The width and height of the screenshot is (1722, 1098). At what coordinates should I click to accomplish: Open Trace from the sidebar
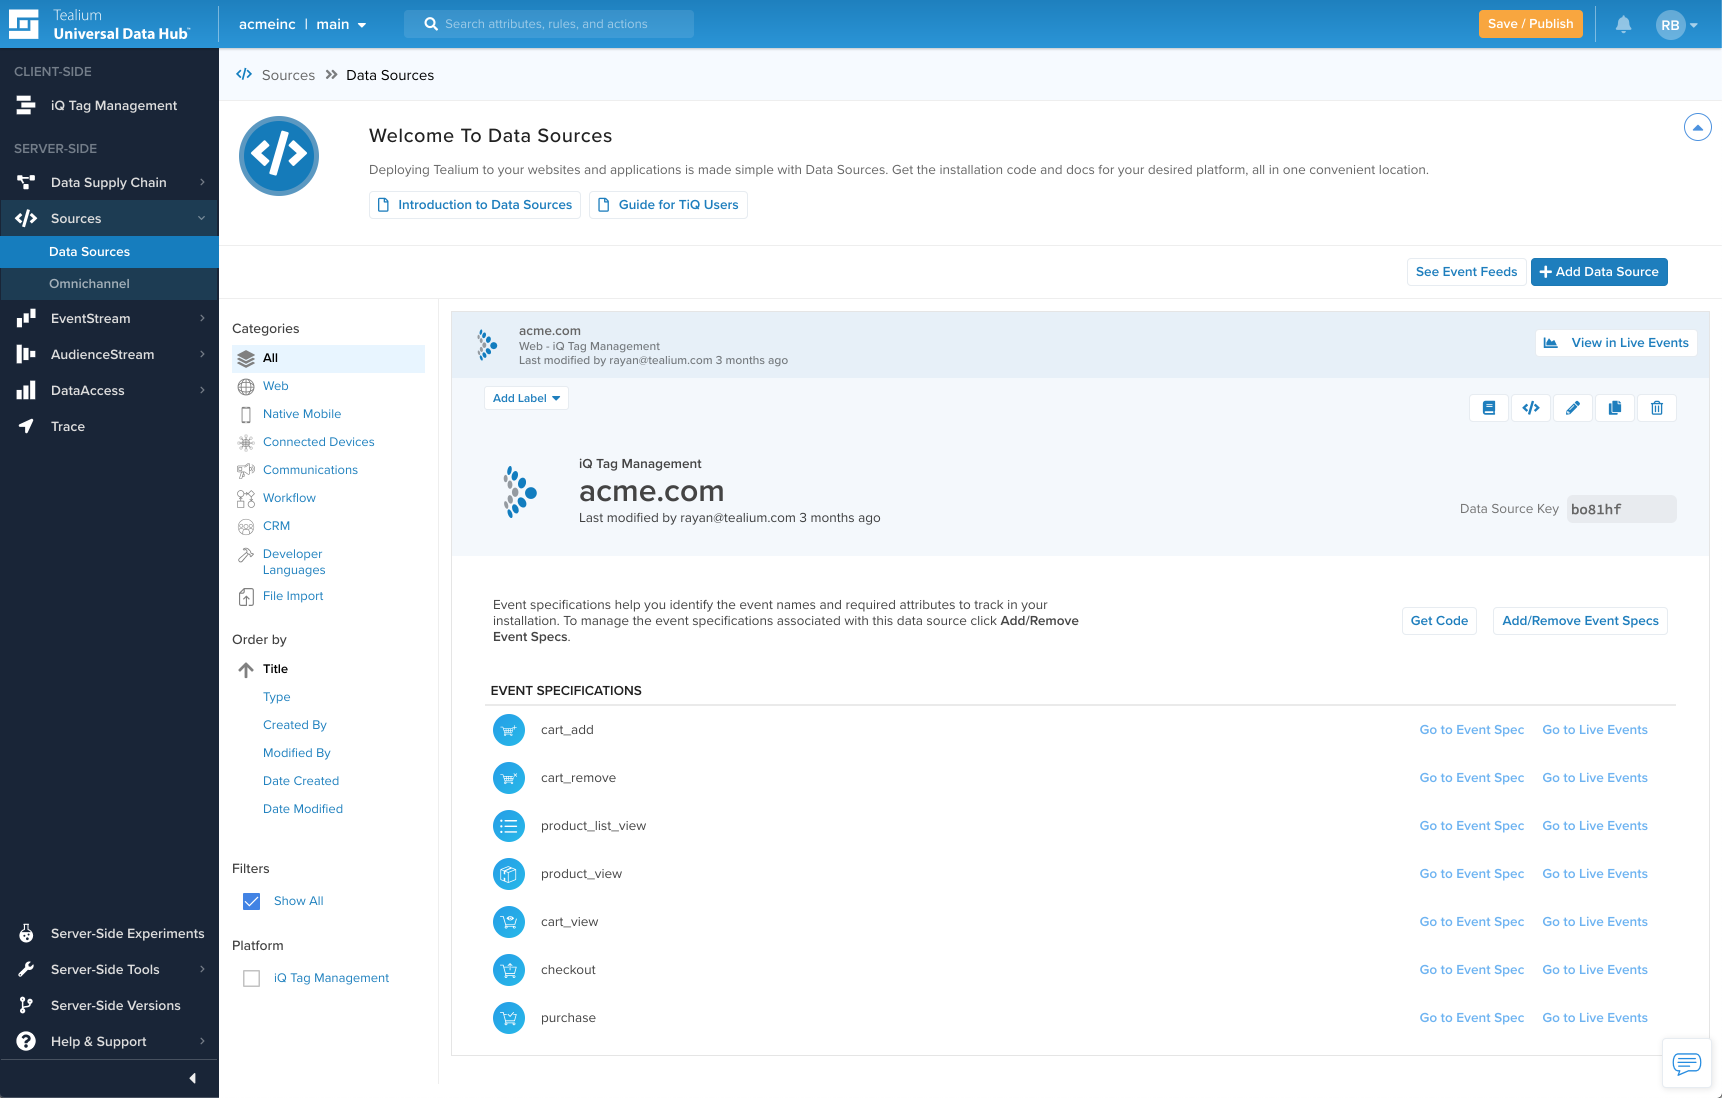pos(109,426)
